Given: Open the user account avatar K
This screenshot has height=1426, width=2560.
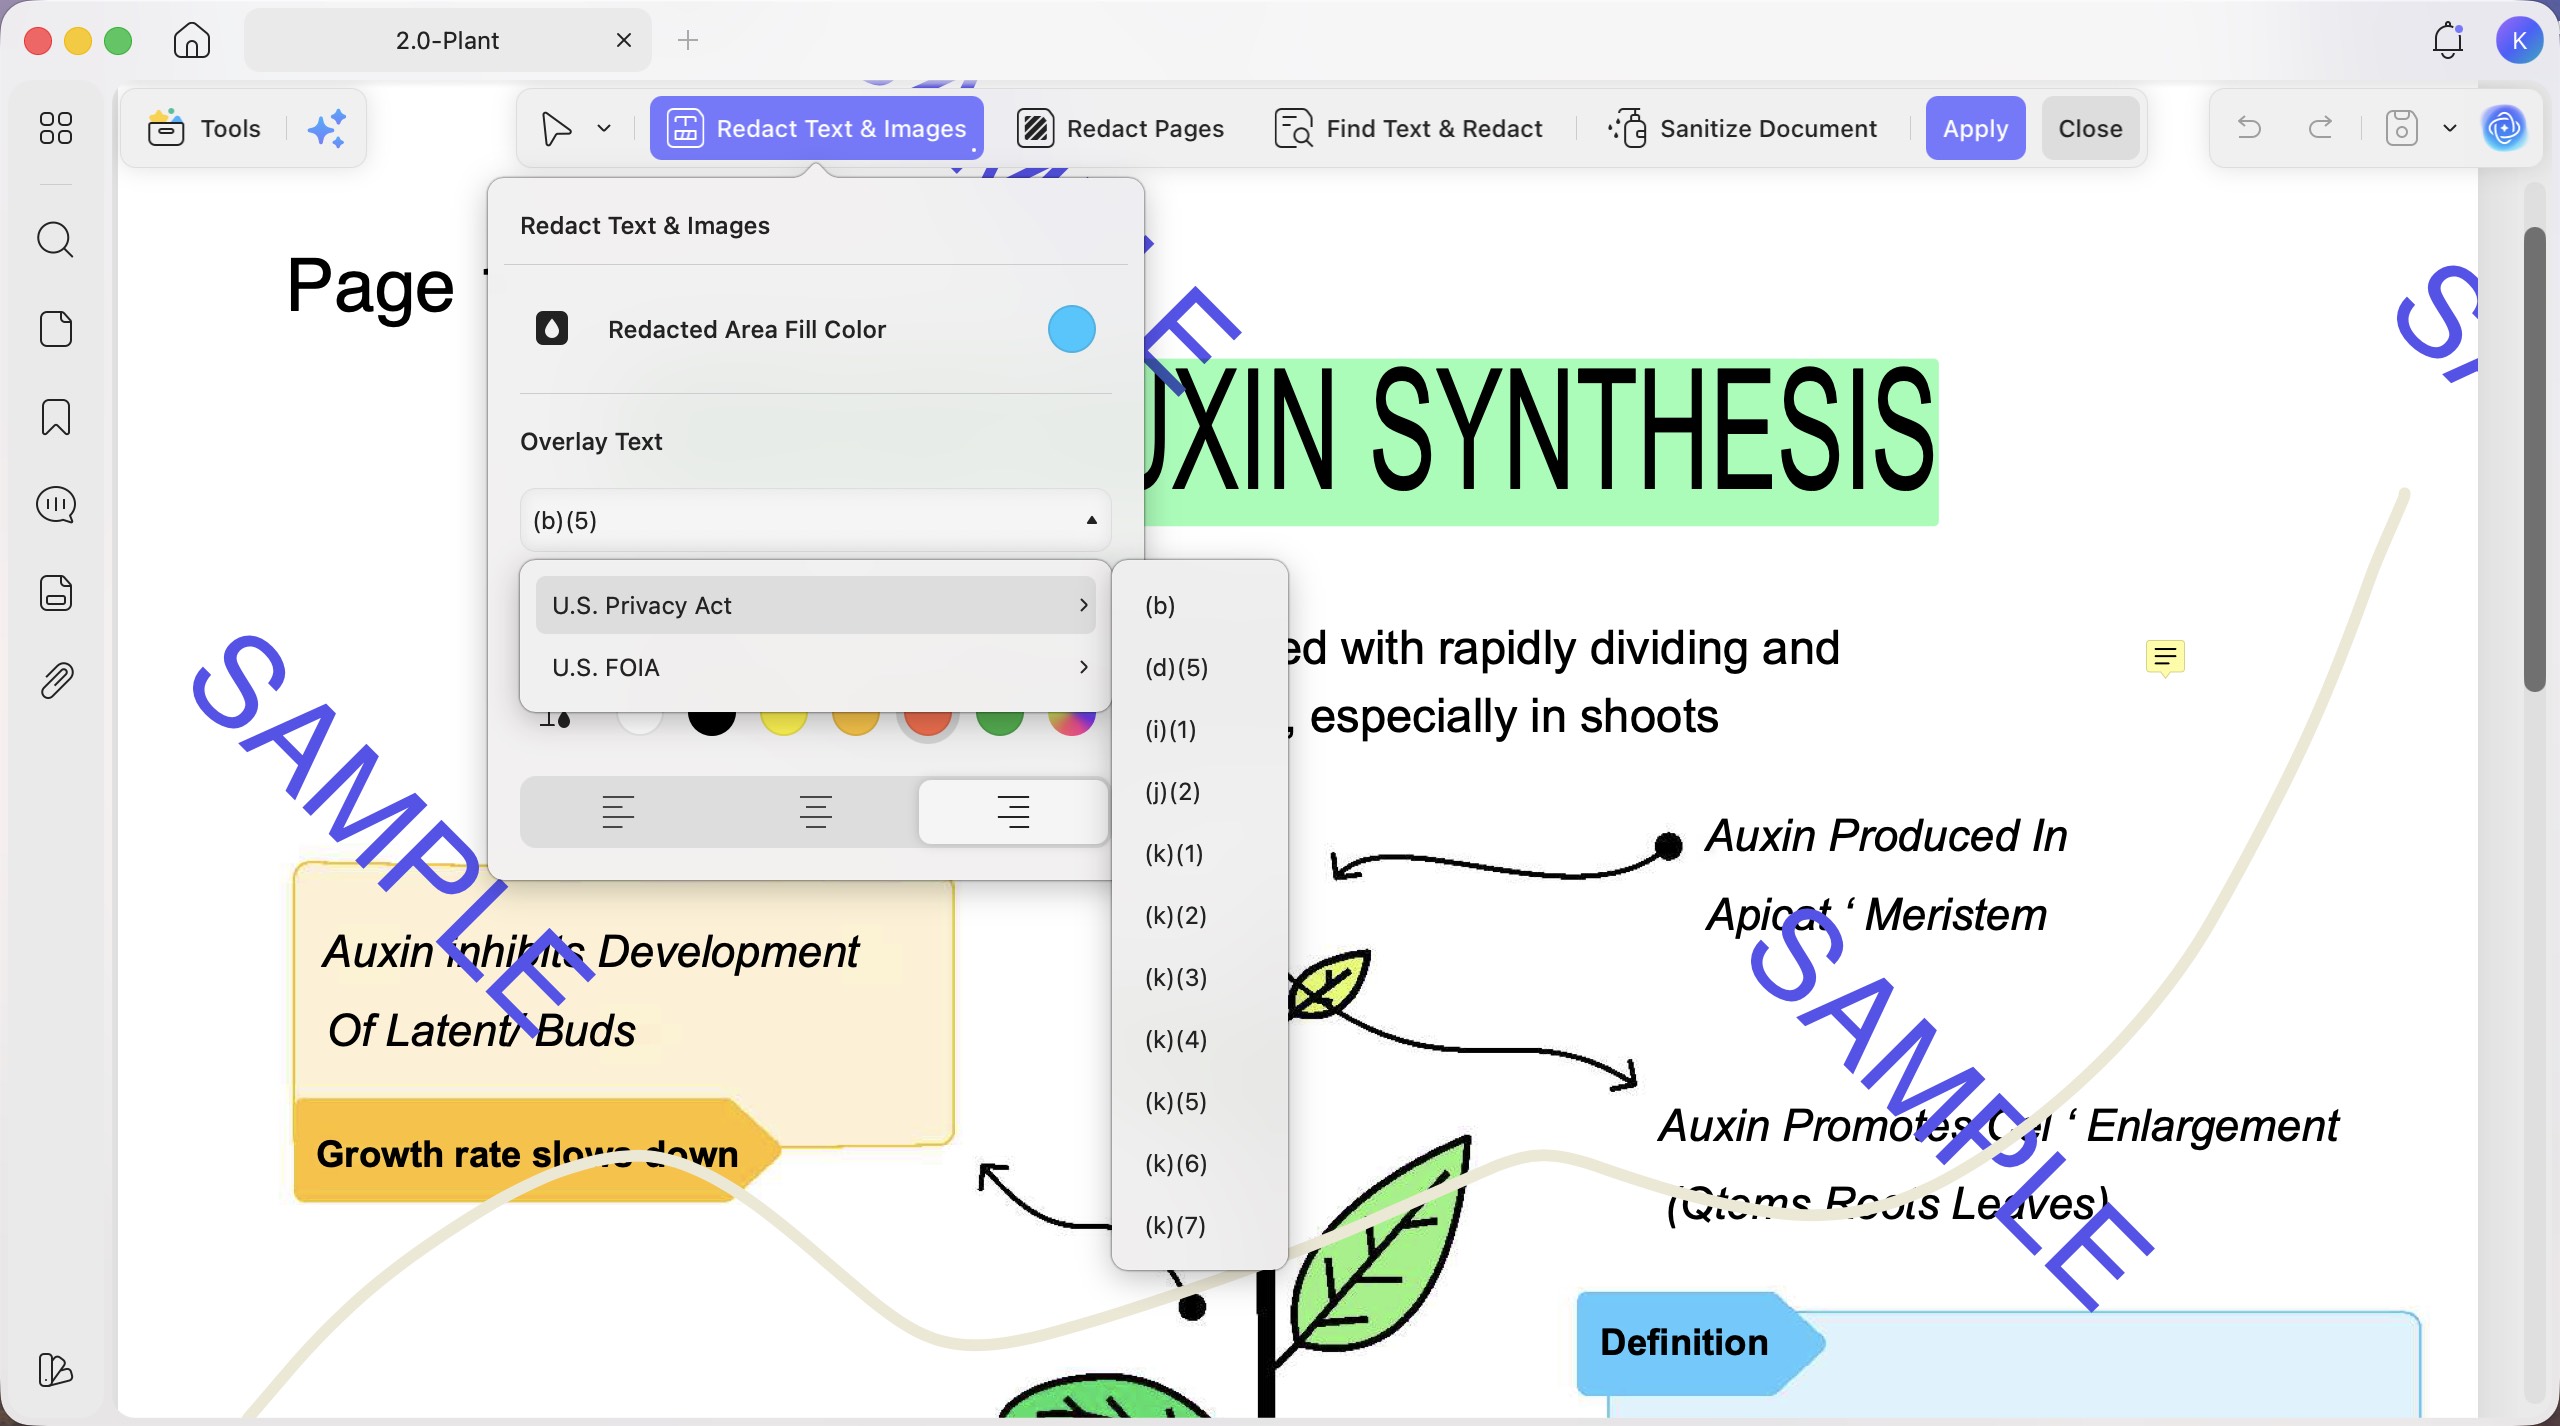Looking at the screenshot, I should point(2519,40).
